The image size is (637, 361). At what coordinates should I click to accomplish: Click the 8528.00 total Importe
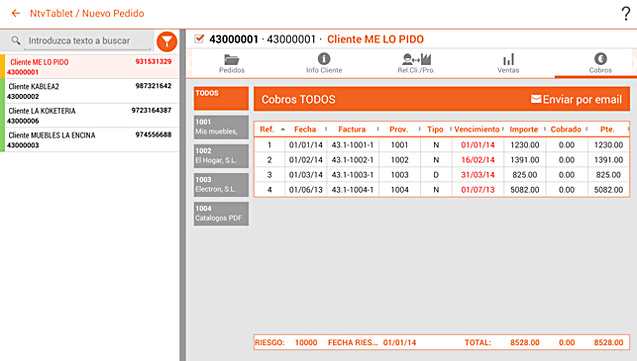[x=525, y=342]
